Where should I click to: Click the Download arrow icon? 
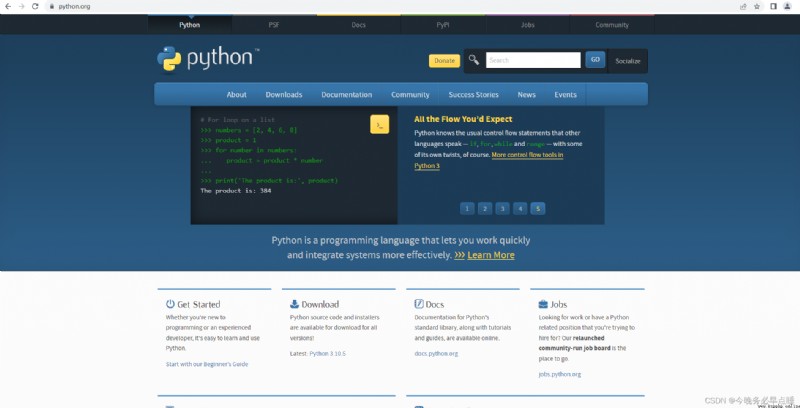coord(294,304)
